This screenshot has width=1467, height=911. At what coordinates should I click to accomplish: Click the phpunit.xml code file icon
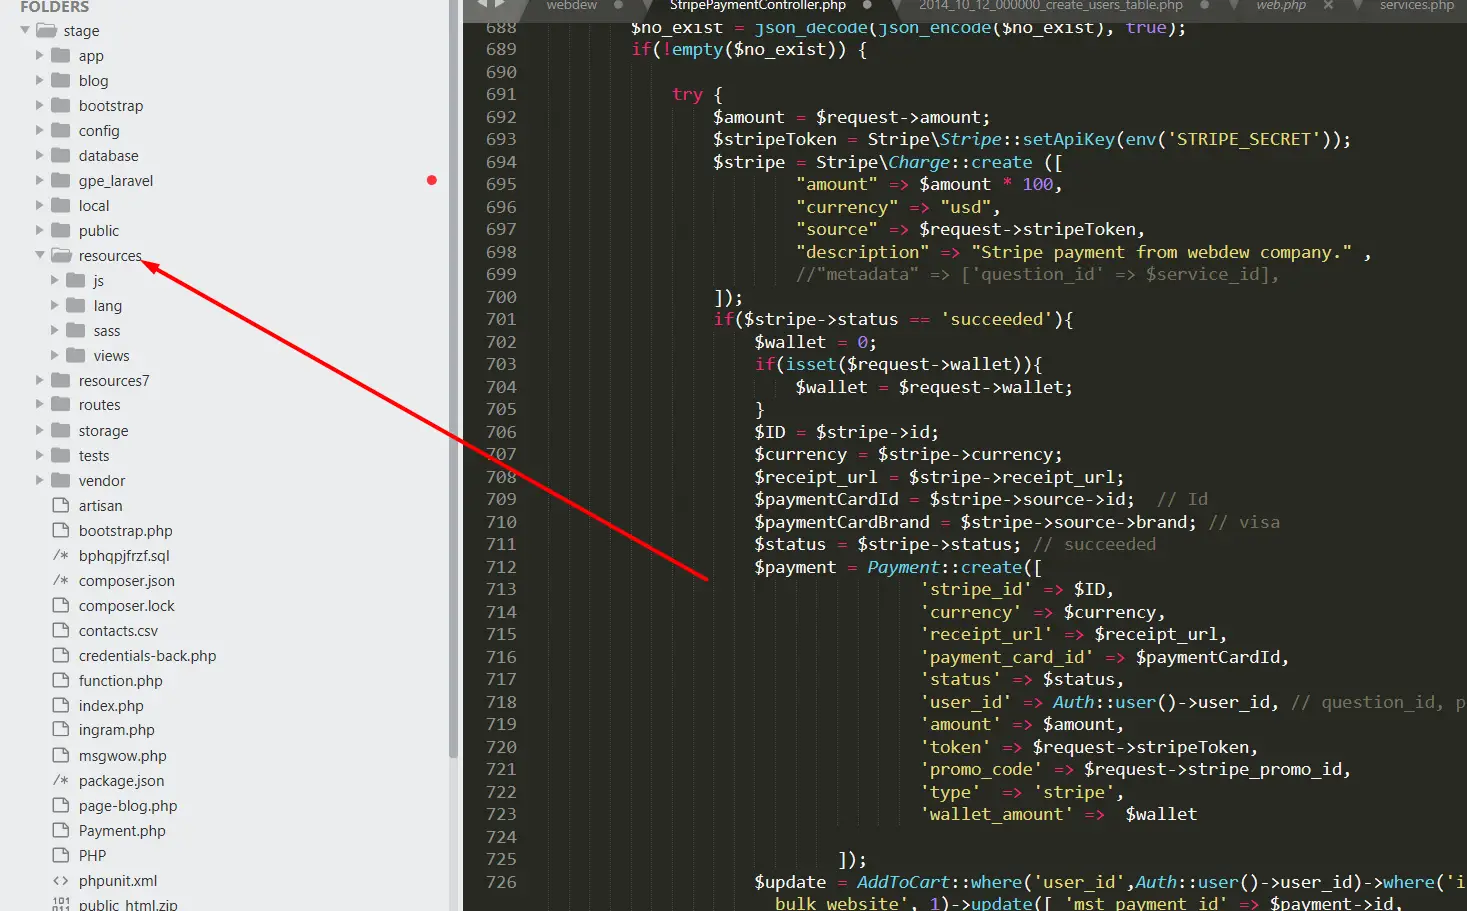[x=61, y=880]
